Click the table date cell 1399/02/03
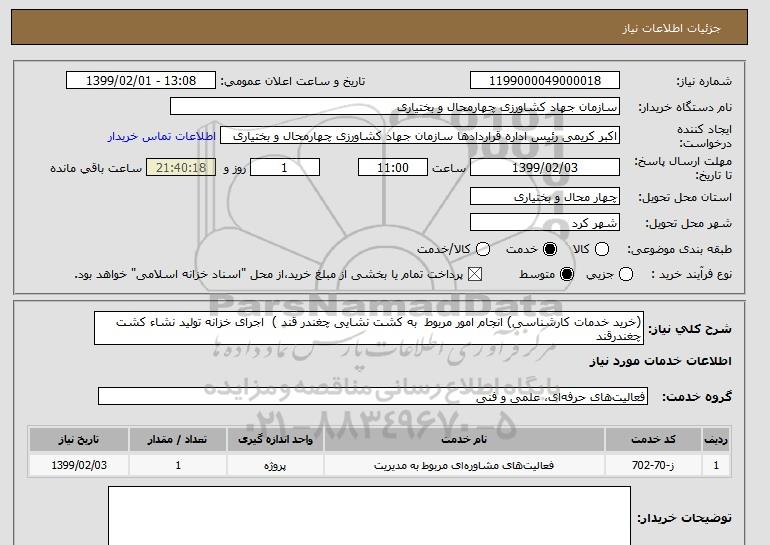 coord(79,465)
